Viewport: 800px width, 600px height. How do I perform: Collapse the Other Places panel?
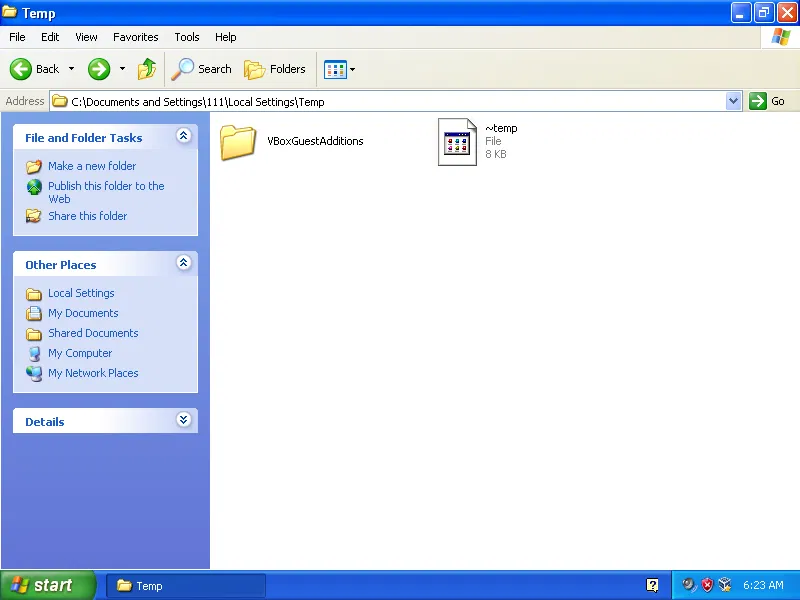184,263
